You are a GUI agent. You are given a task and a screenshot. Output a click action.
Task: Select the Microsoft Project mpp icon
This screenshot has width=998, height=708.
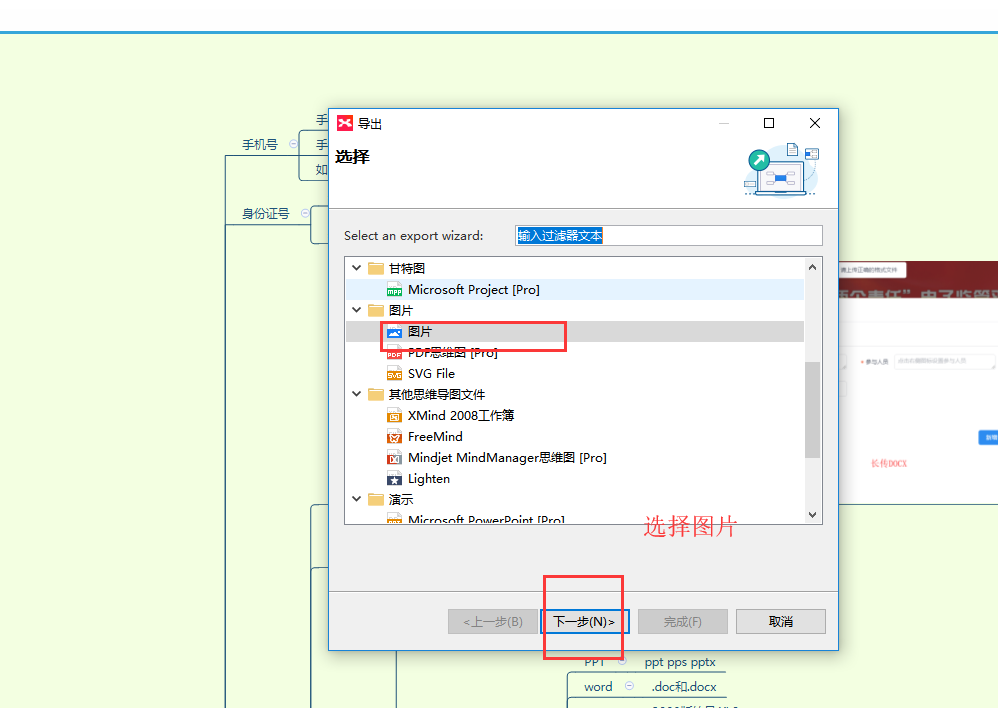pos(395,290)
